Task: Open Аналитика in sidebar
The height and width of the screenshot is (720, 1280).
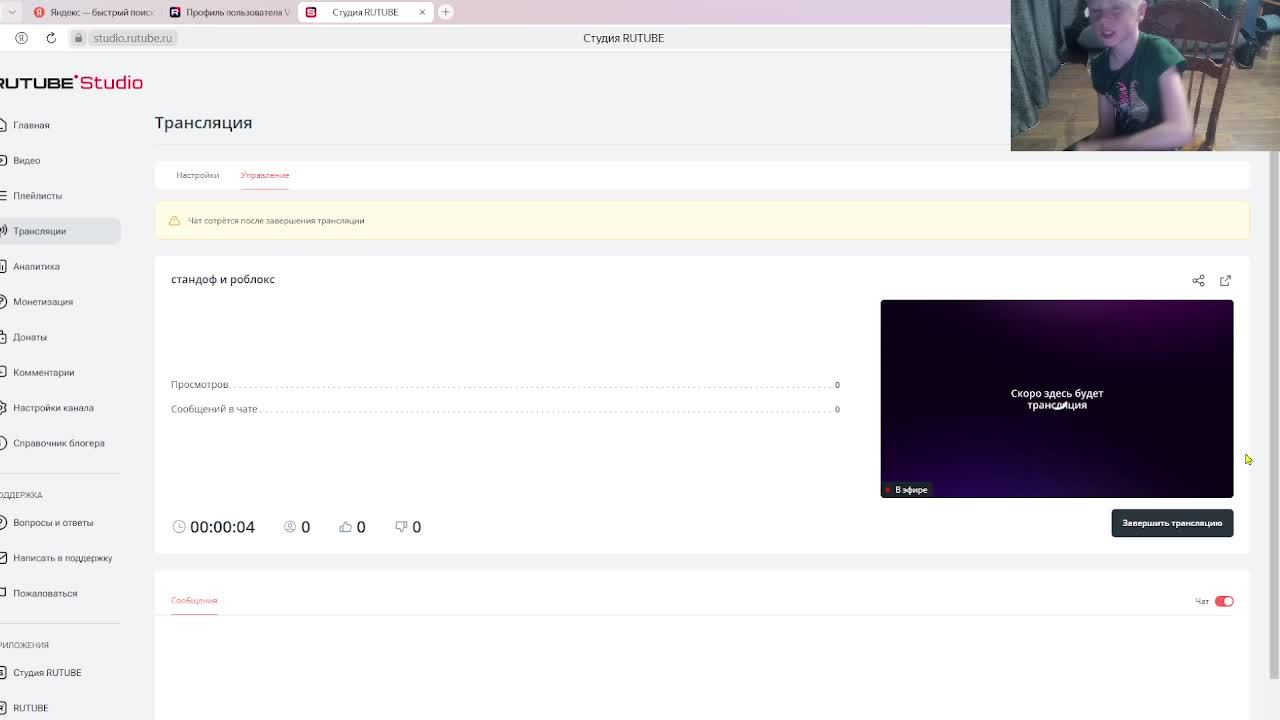Action: pyautogui.click(x=36, y=266)
